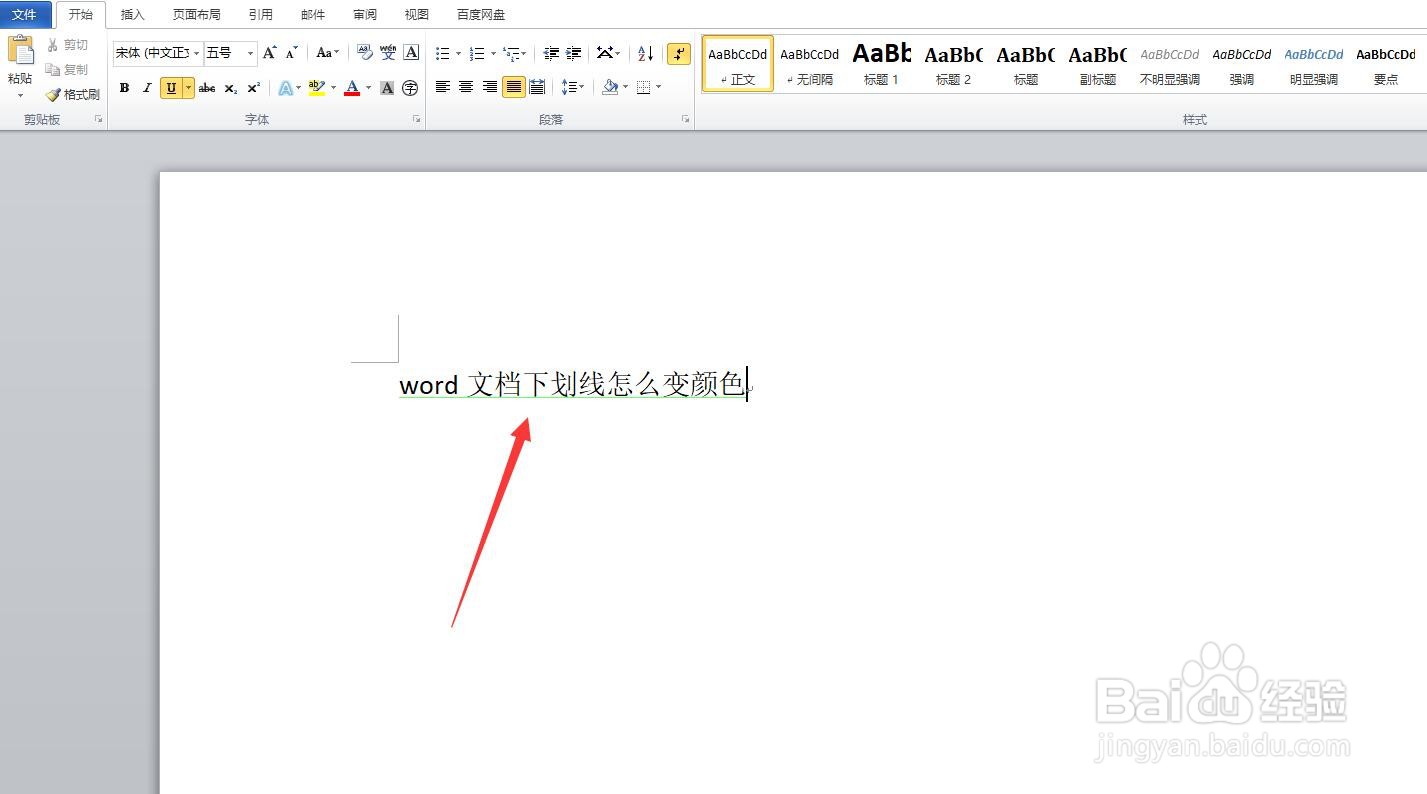The image size is (1427, 794).
Task: Apply the 正文 Normal style
Action: 738,64
